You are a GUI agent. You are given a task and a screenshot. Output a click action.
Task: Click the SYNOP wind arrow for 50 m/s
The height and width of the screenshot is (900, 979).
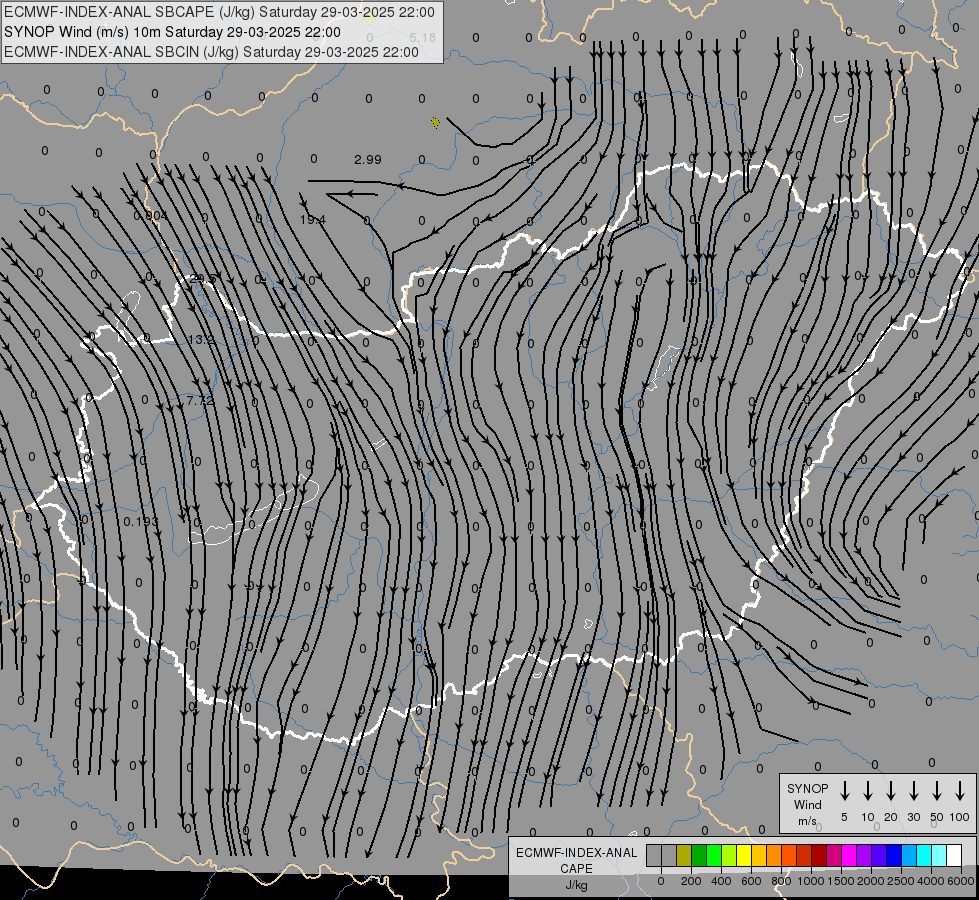click(x=937, y=790)
